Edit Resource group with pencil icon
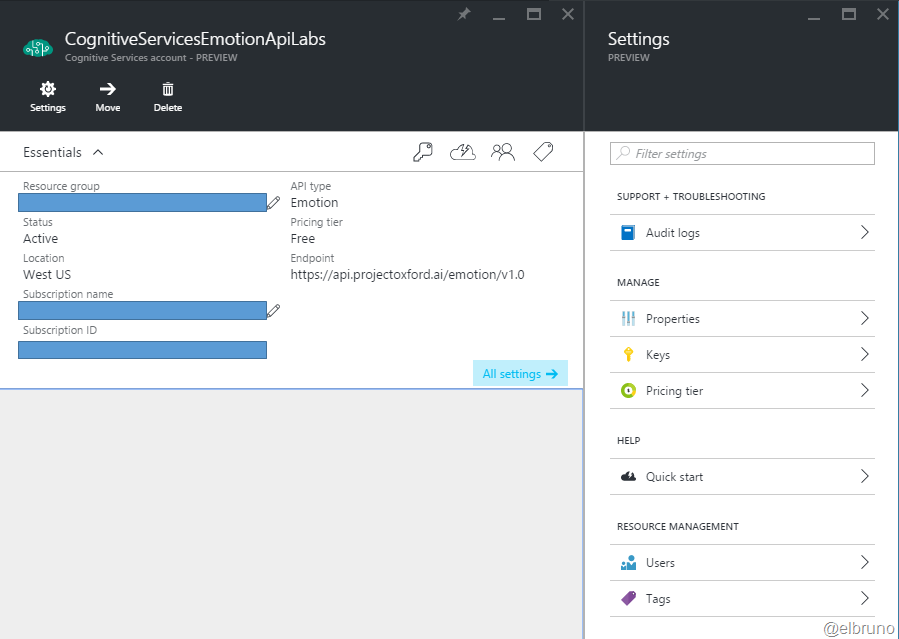899x639 pixels. pos(274,203)
